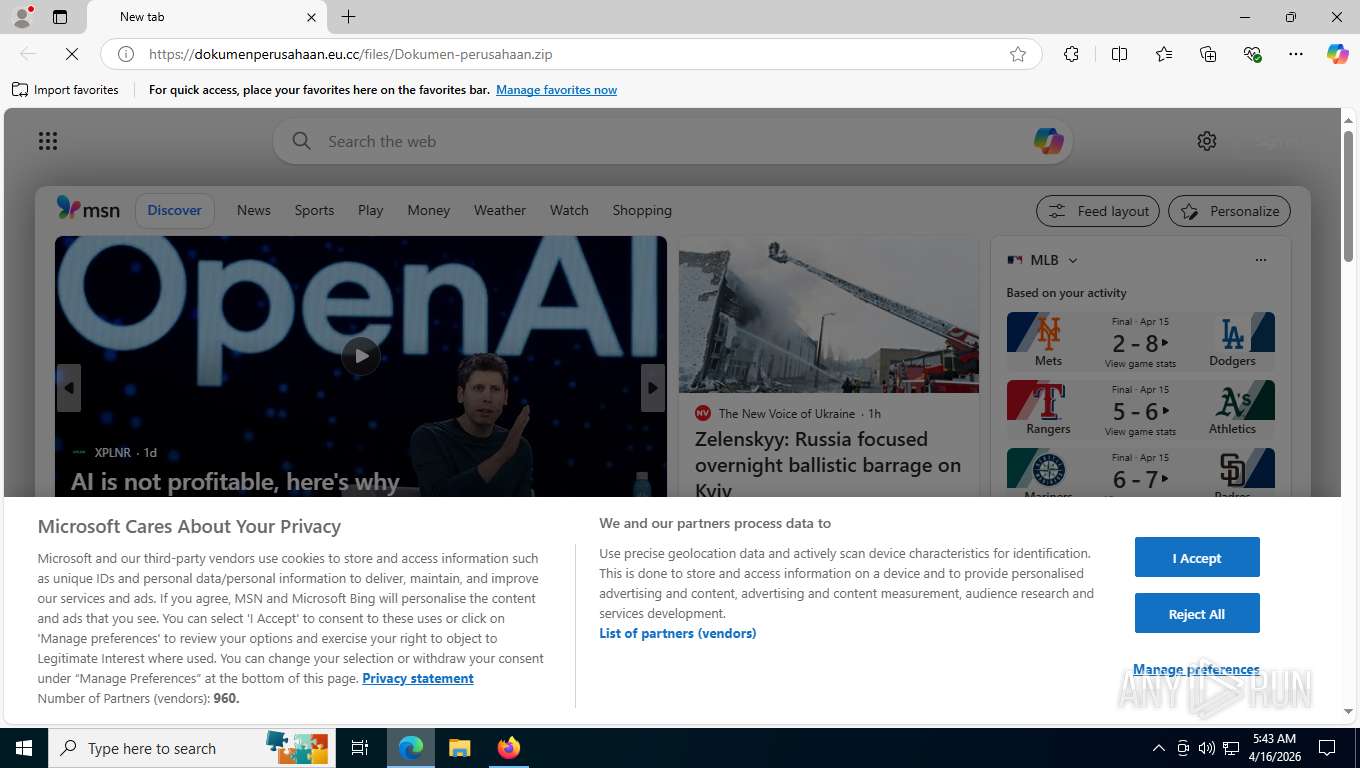The height and width of the screenshot is (768, 1360).
Task: Click the Personalize button
Action: click(x=1230, y=211)
